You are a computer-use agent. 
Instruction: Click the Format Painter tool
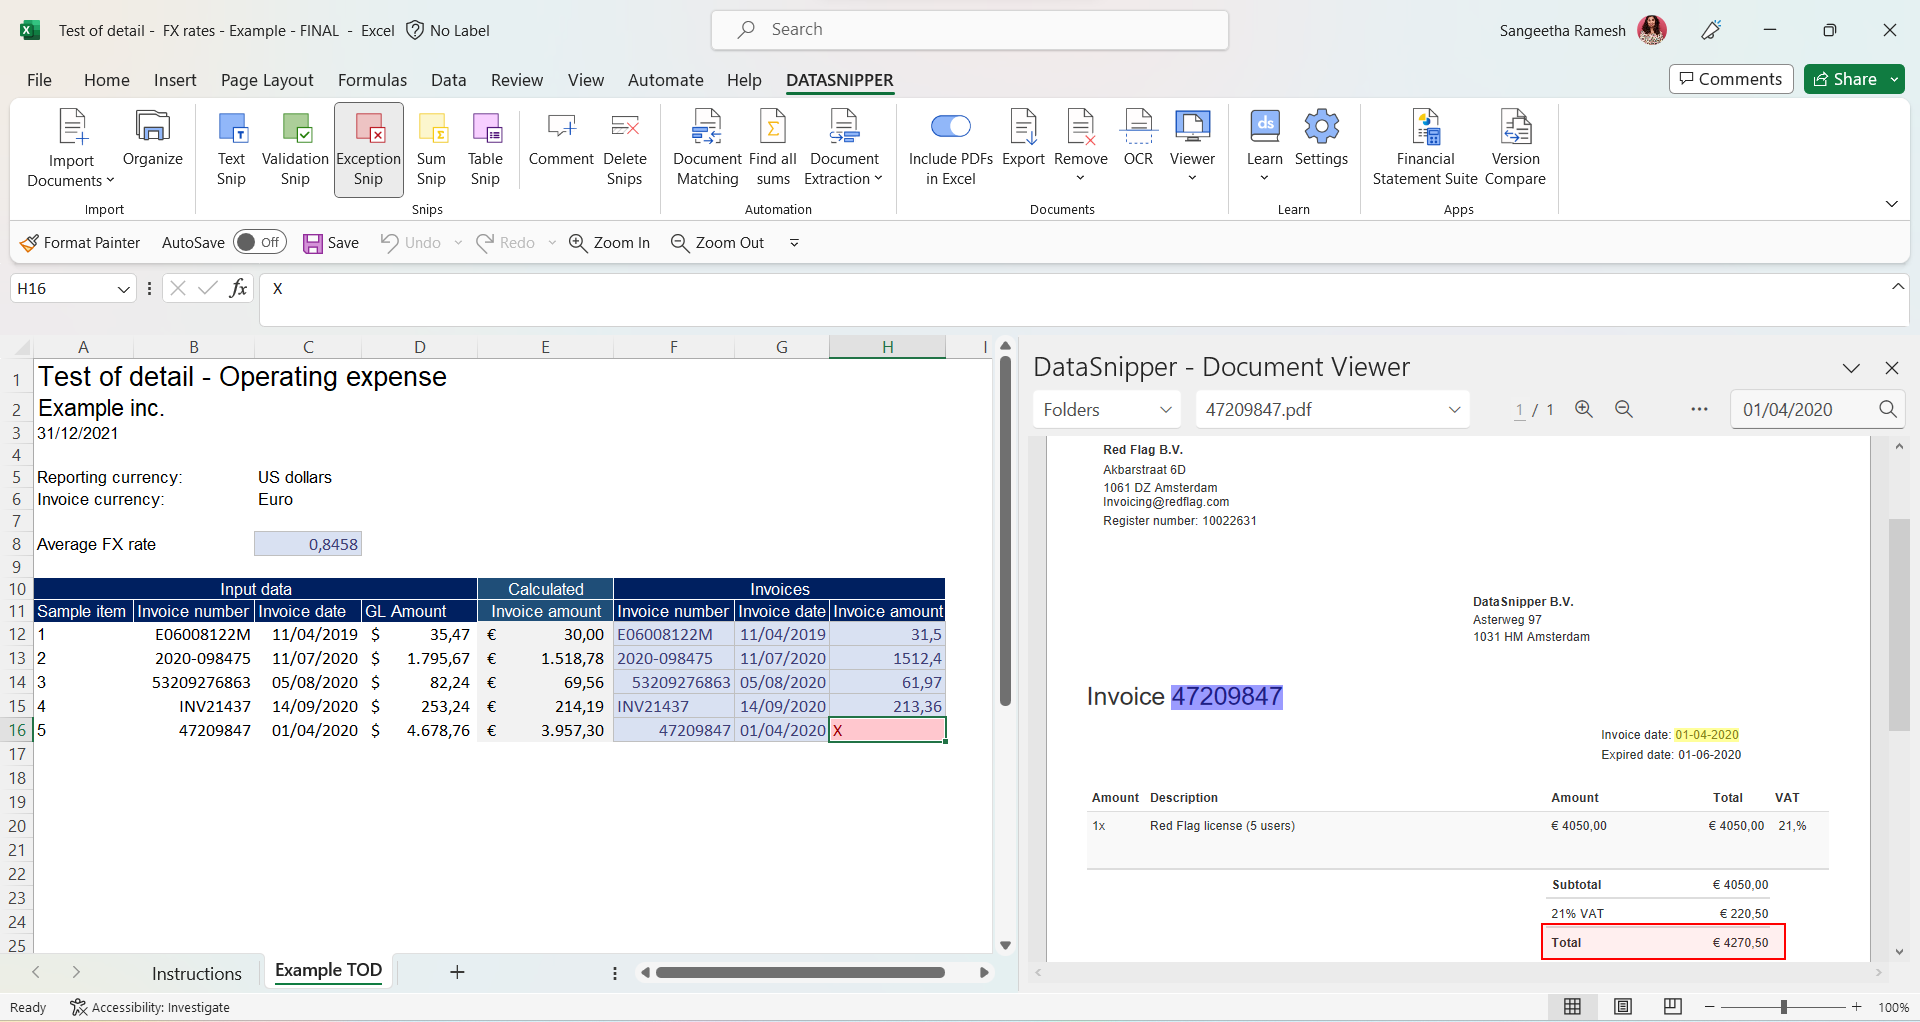click(x=81, y=243)
